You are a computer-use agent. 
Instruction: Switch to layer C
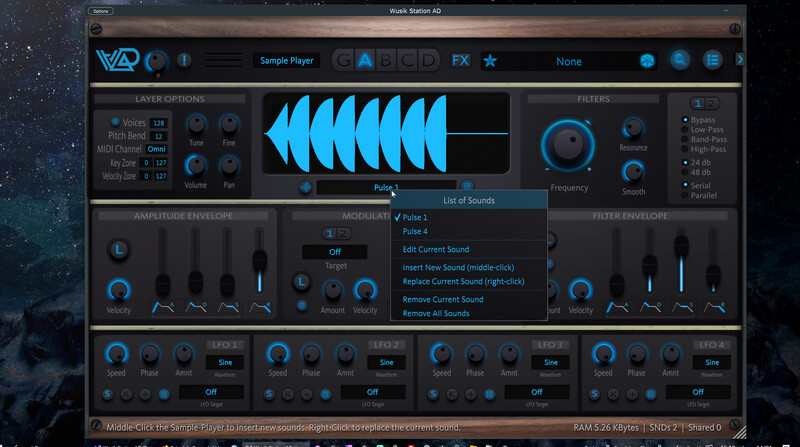tap(408, 60)
